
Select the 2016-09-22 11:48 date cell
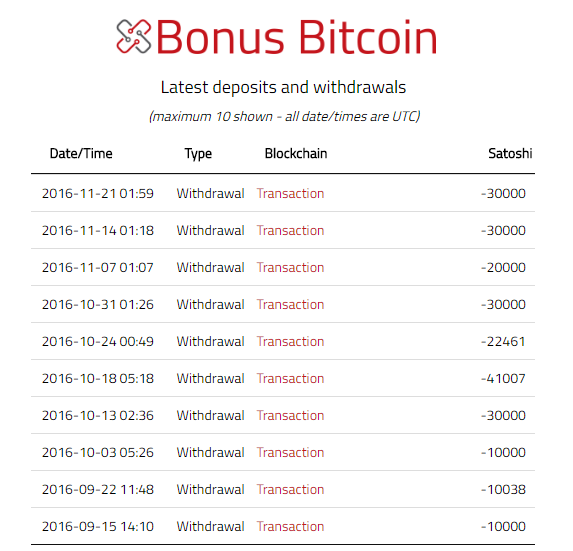(x=98, y=490)
